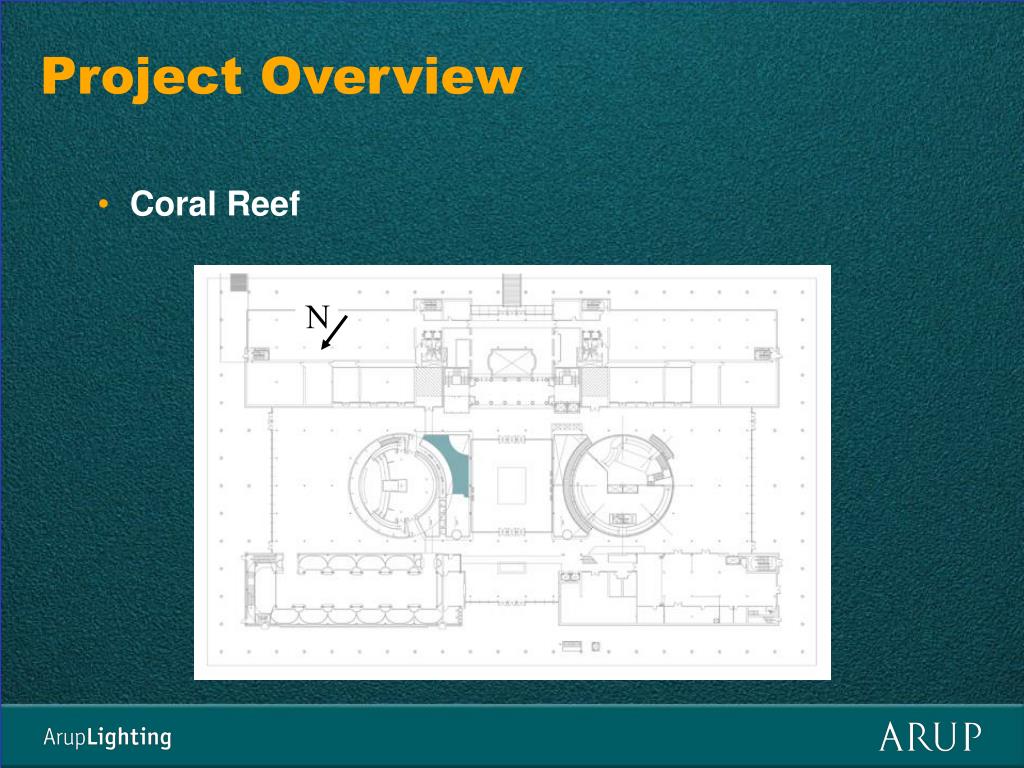Image resolution: width=1024 pixels, height=768 pixels.
Task: Select the Coral Reef bullet text
Action: (x=215, y=204)
